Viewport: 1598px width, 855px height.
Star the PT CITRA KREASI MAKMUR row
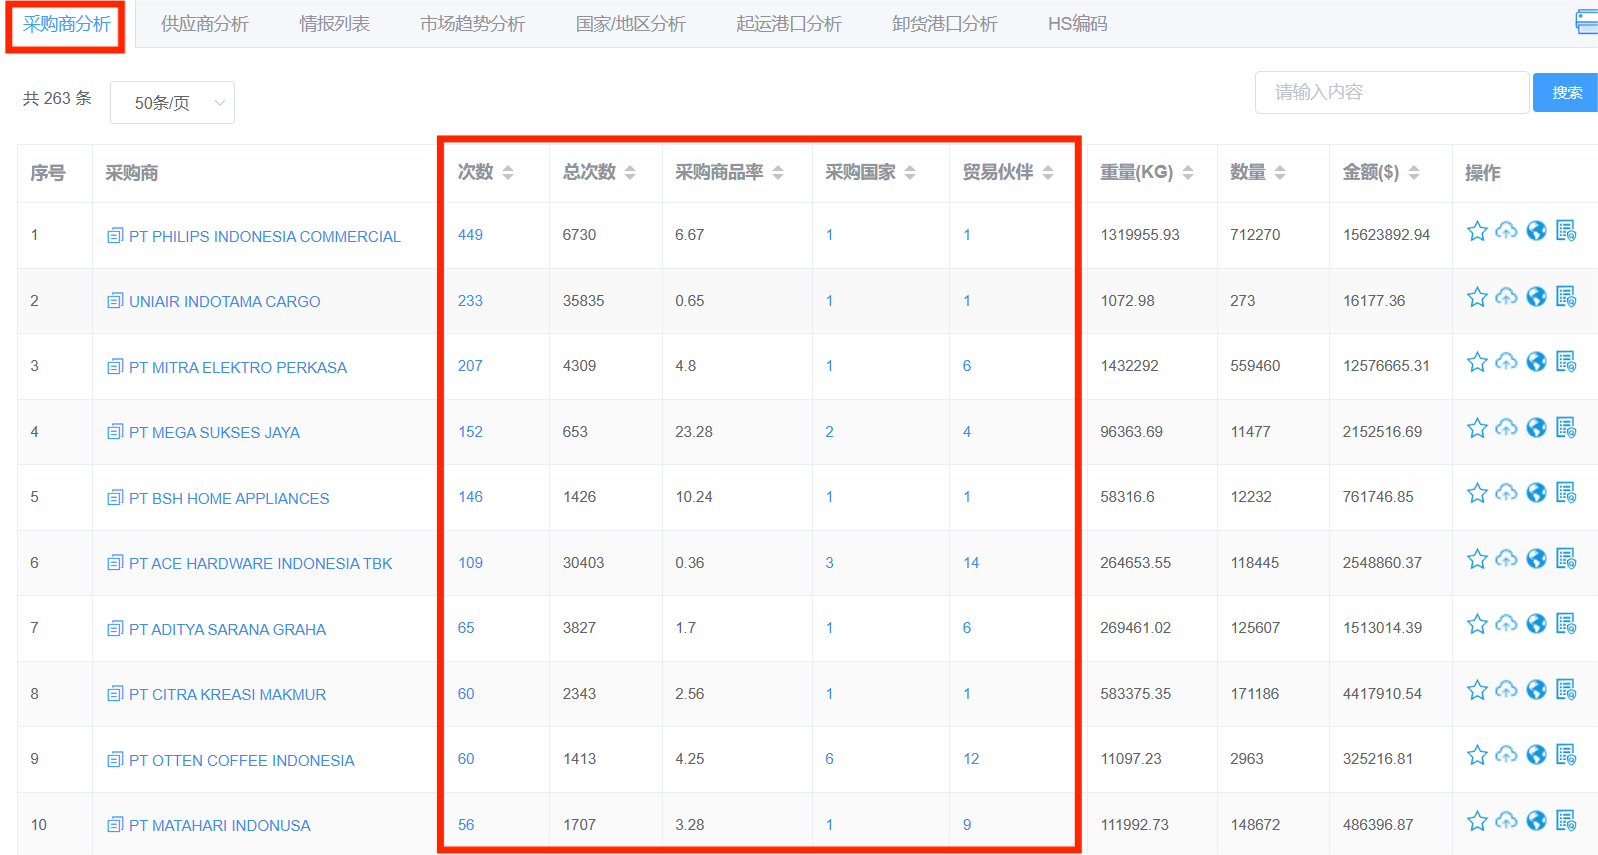(x=1477, y=690)
